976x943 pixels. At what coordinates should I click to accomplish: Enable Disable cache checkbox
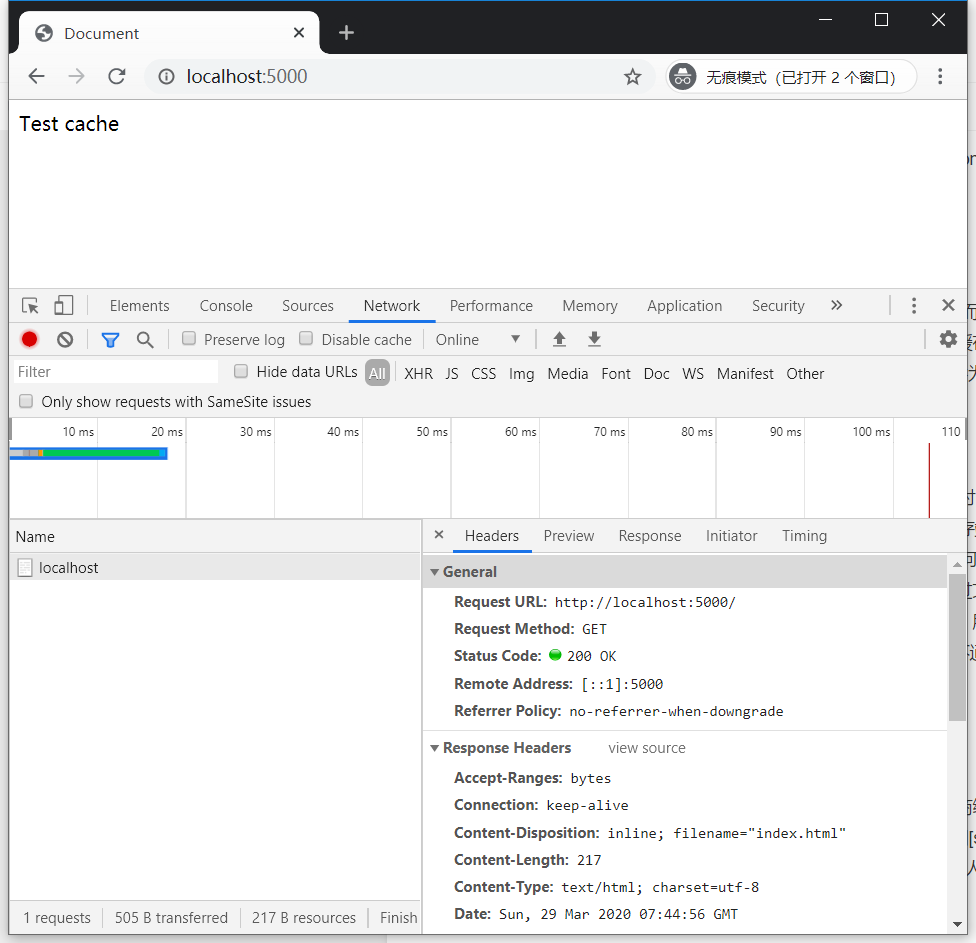tap(306, 338)
